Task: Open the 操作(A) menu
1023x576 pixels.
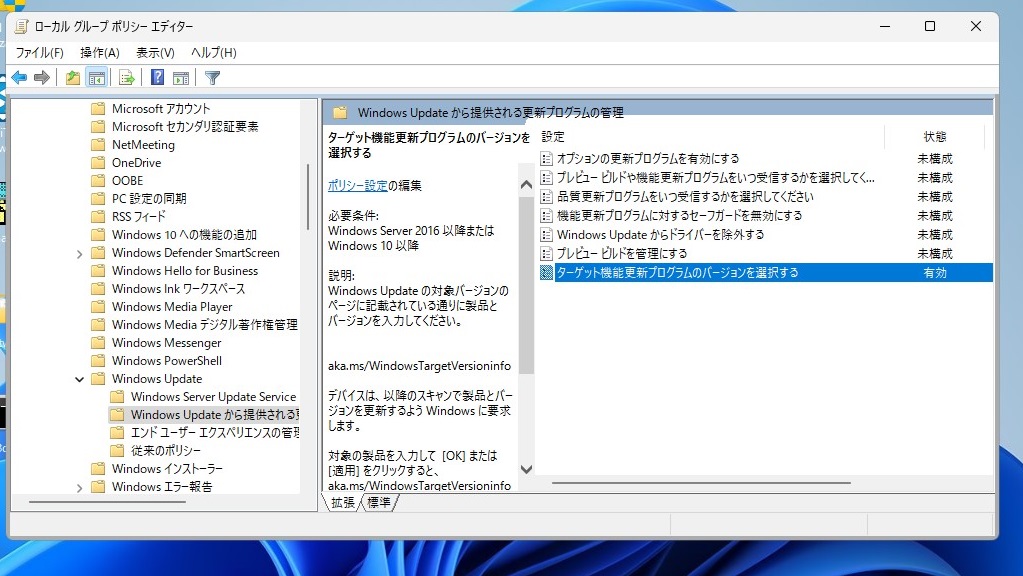Action: coord(99,52)
